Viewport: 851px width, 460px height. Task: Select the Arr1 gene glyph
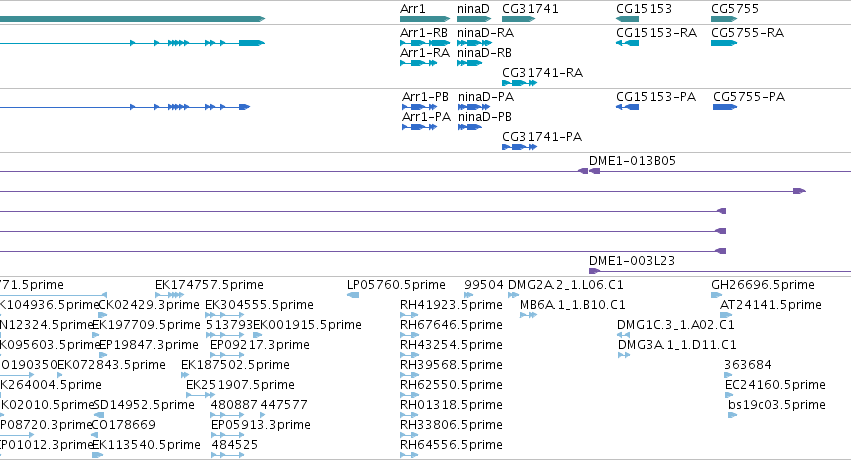pos(425,19)
